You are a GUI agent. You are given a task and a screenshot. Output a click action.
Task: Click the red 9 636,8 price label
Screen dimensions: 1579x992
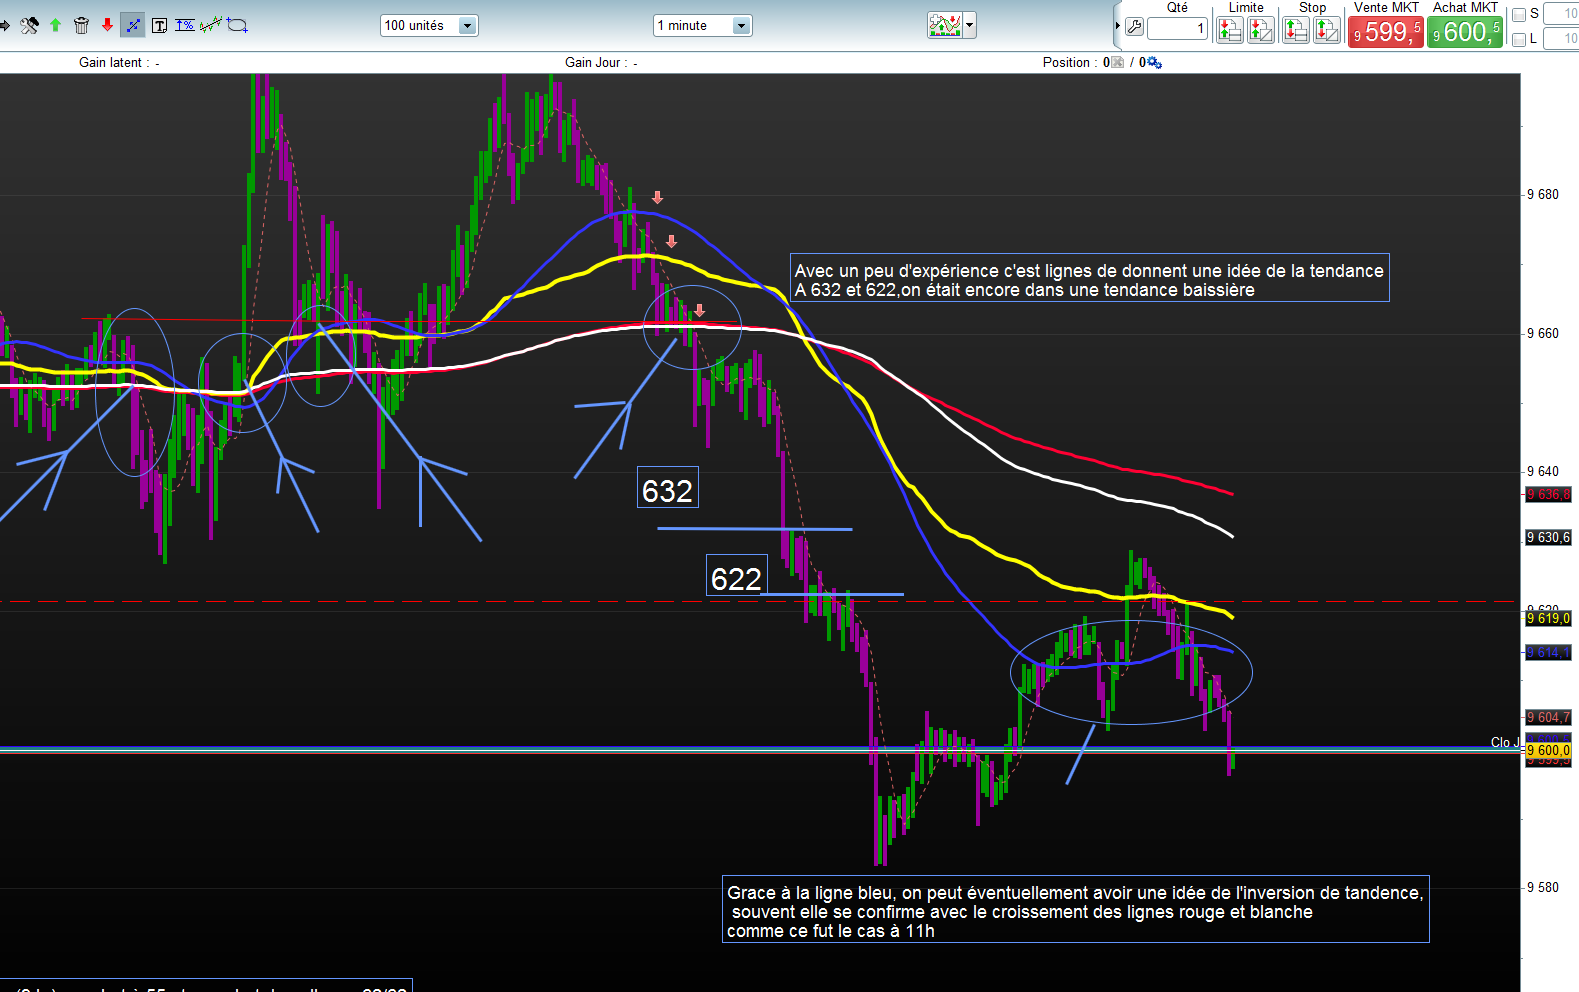(x=1548, y=494)
